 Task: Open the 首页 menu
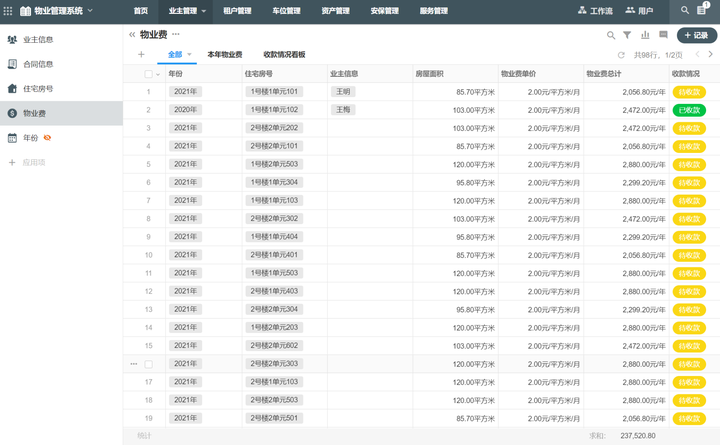pyautogui.click(x=141, y=11)
